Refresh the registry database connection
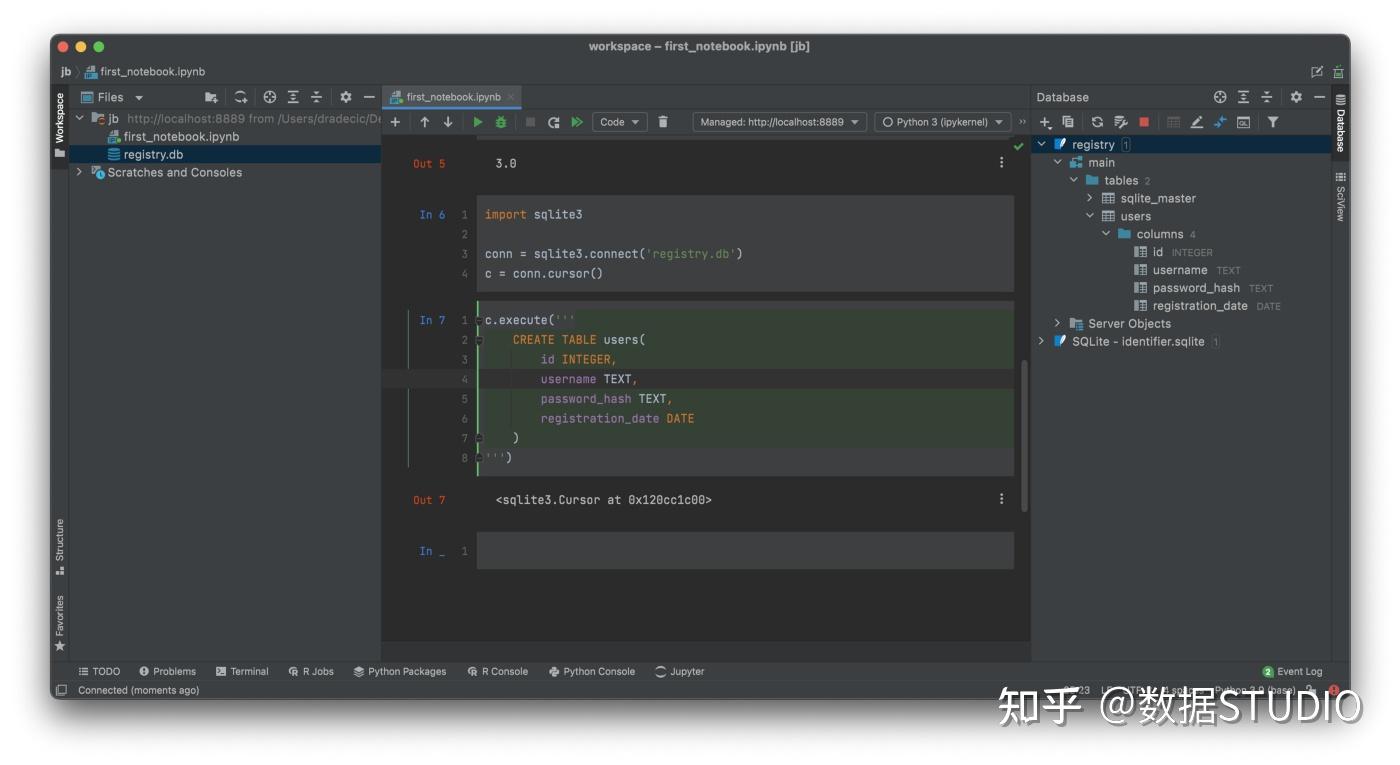1400x765 pixels. coord(1097,121)
